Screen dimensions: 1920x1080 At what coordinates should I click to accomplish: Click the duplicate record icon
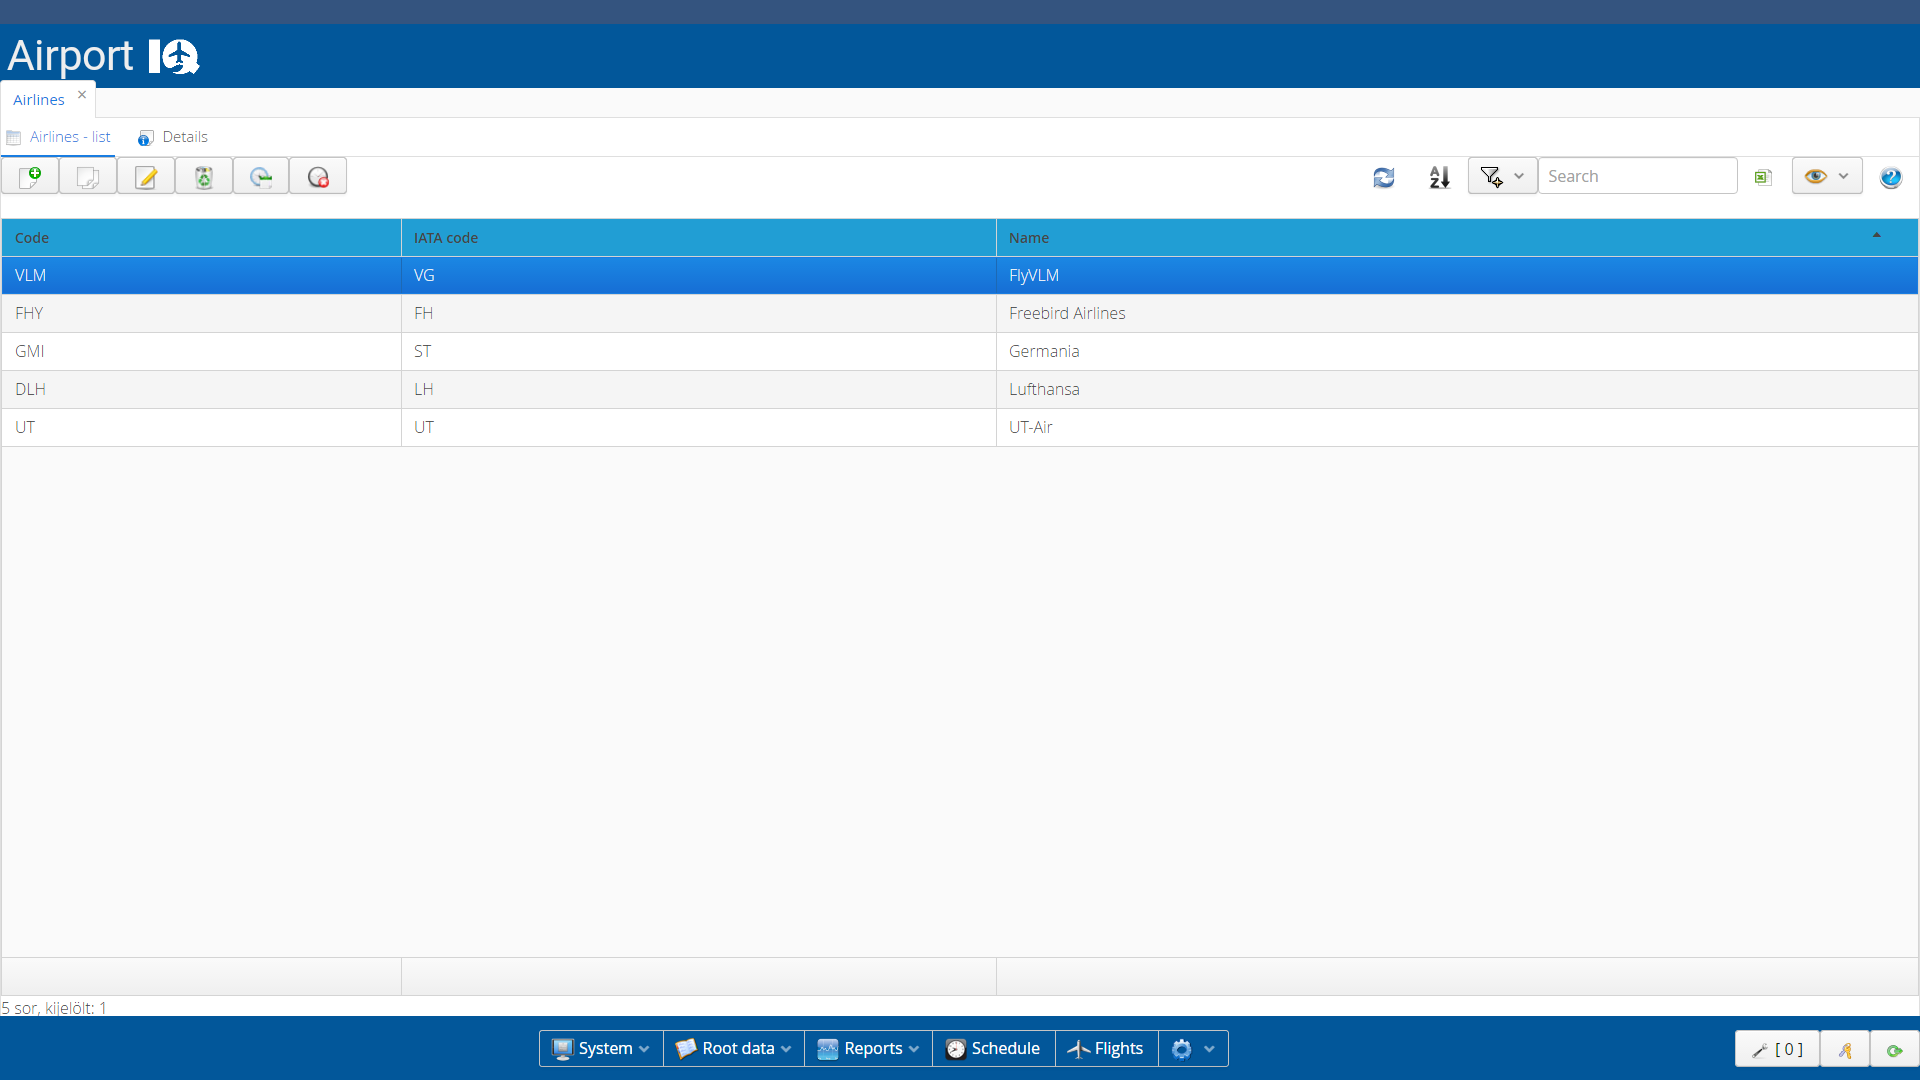click(x=88, y=177)
